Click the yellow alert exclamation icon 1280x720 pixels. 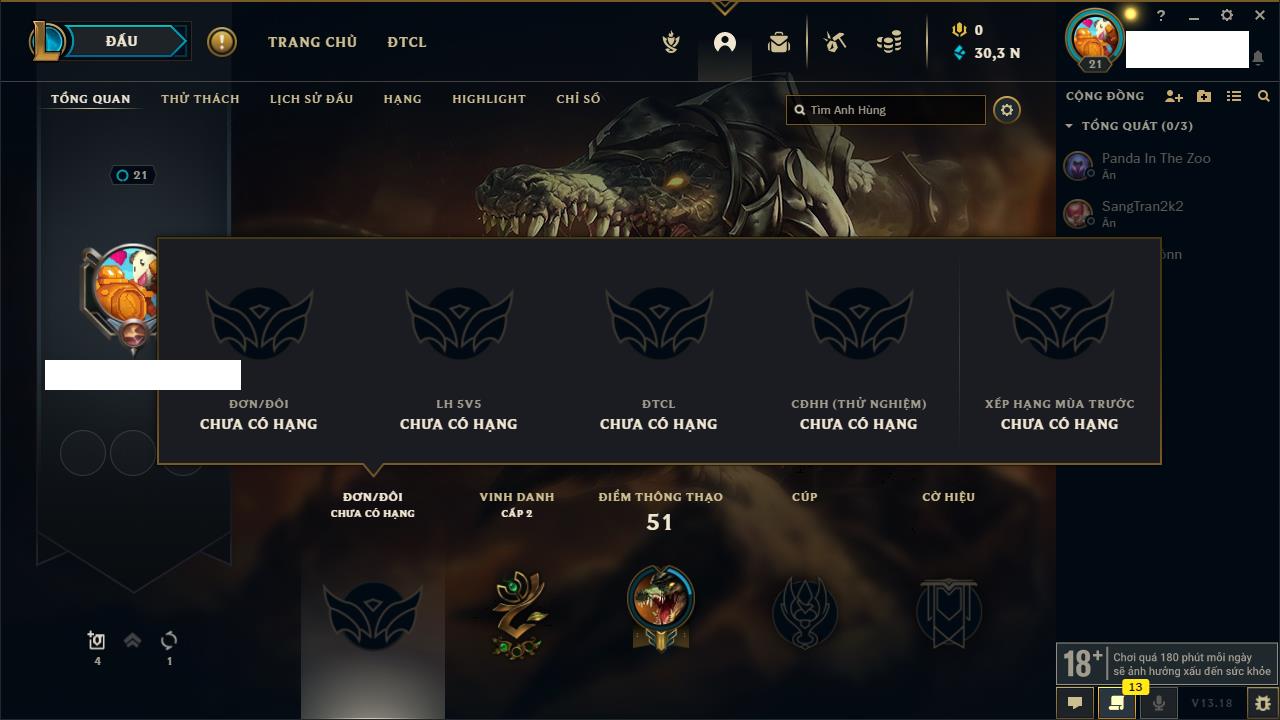point(222,42)
